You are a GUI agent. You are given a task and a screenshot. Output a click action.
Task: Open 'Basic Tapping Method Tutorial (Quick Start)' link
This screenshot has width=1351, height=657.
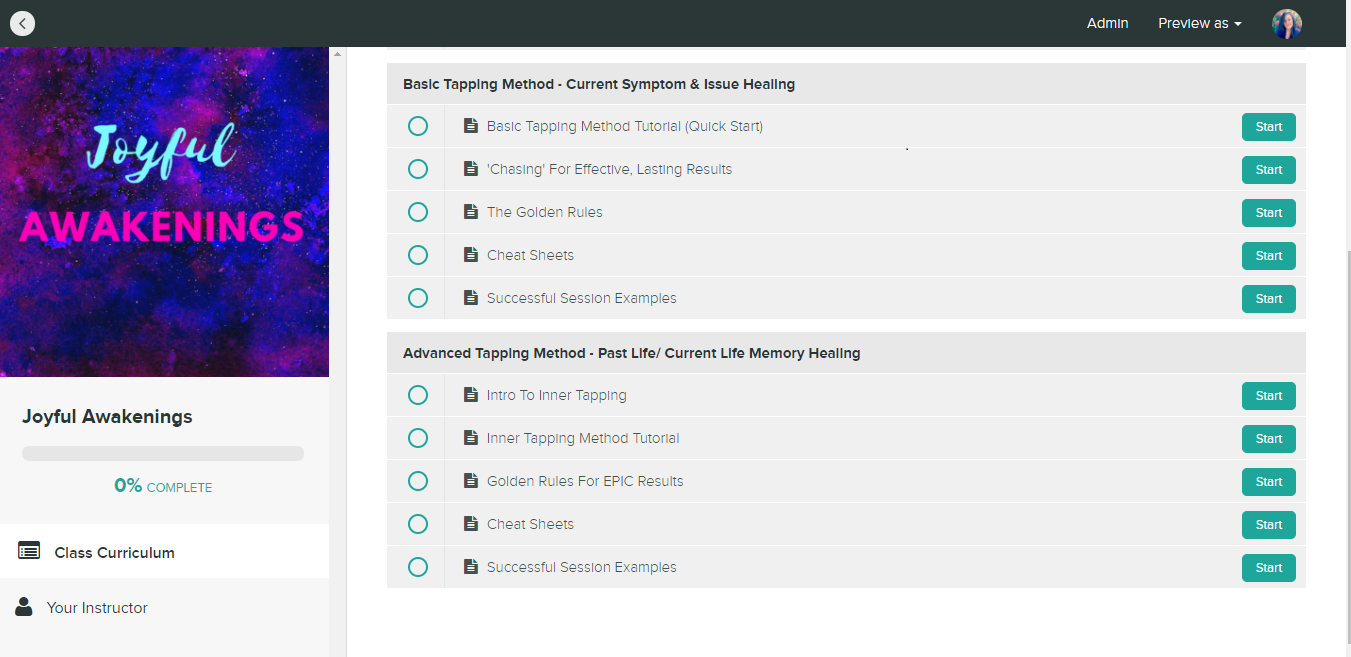pyautogui.click(x=625, y=126)
